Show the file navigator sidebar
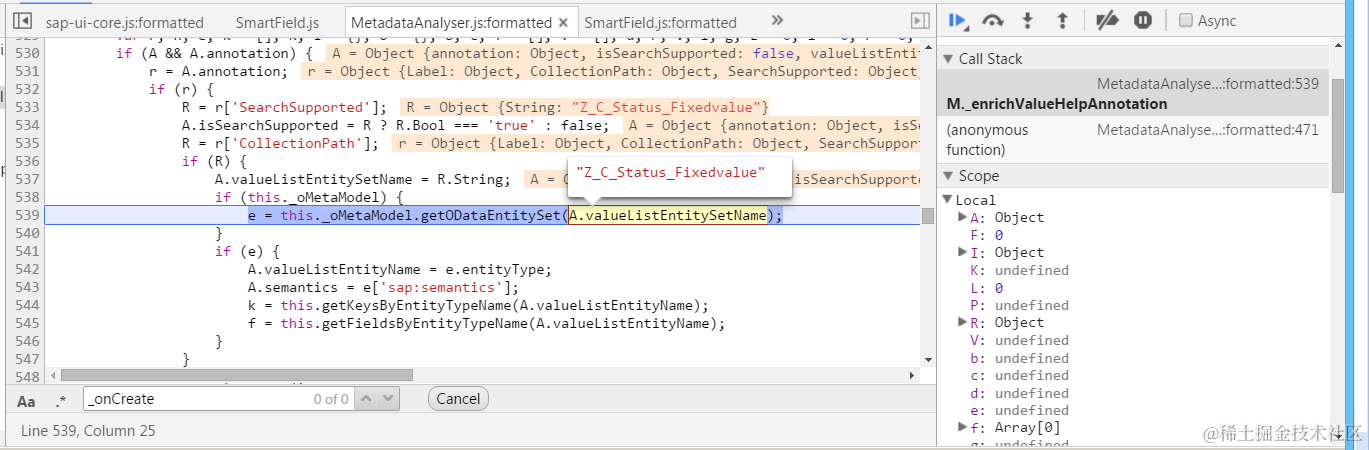The image size is (1369, 450). coord(22,21)
